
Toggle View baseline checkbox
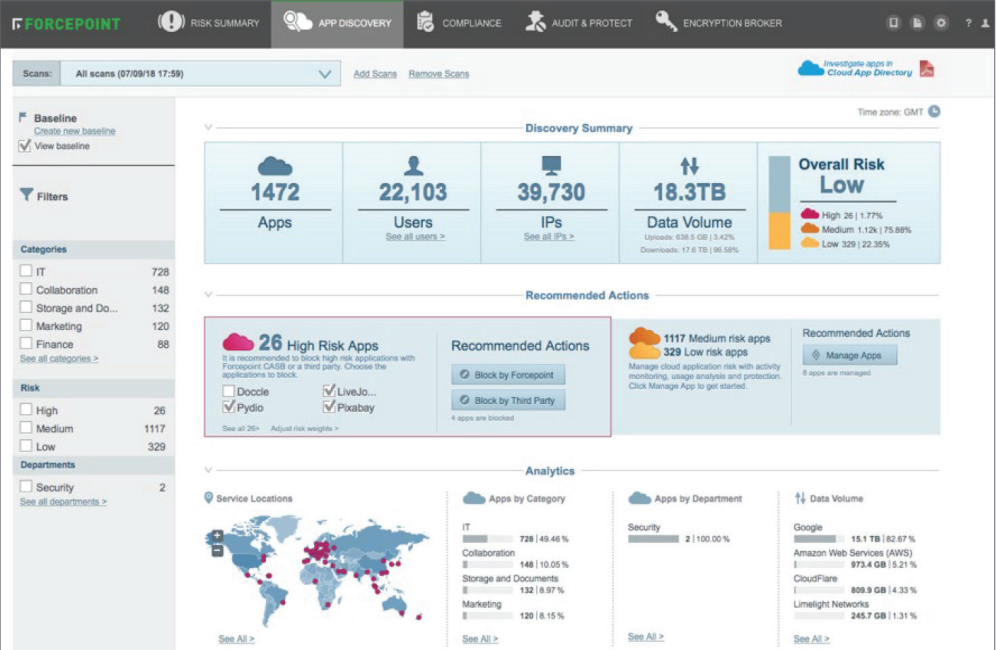pos(25,146)
